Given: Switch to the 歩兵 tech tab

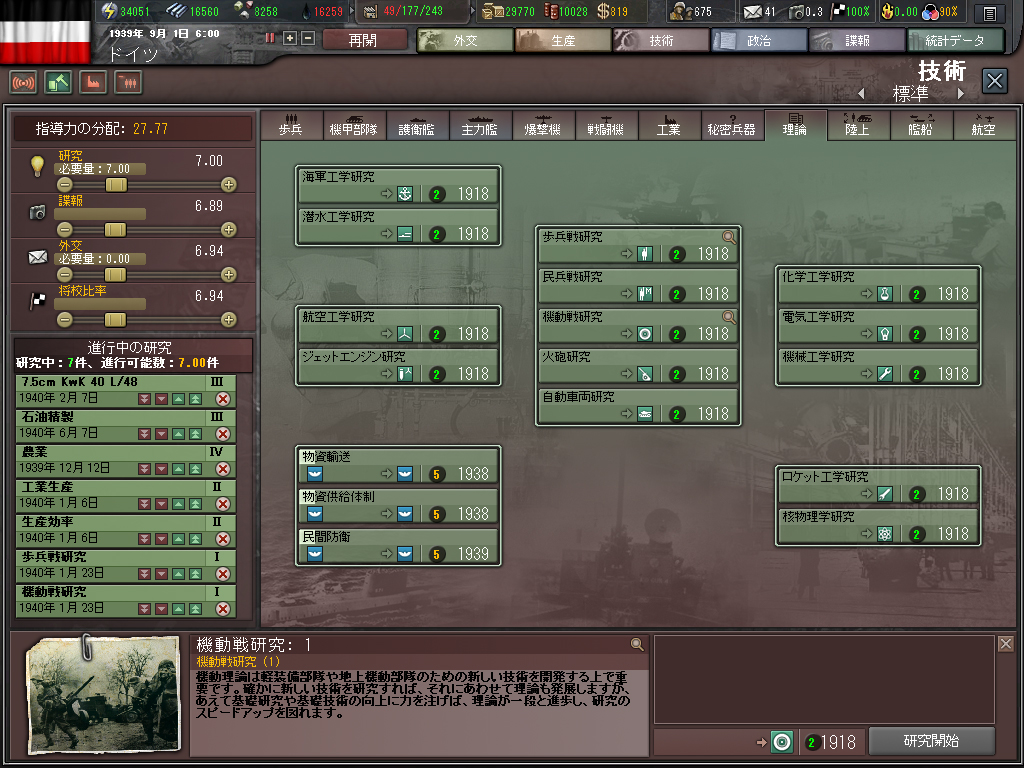Looking at the screenshot, I should [x=292, y=127].
